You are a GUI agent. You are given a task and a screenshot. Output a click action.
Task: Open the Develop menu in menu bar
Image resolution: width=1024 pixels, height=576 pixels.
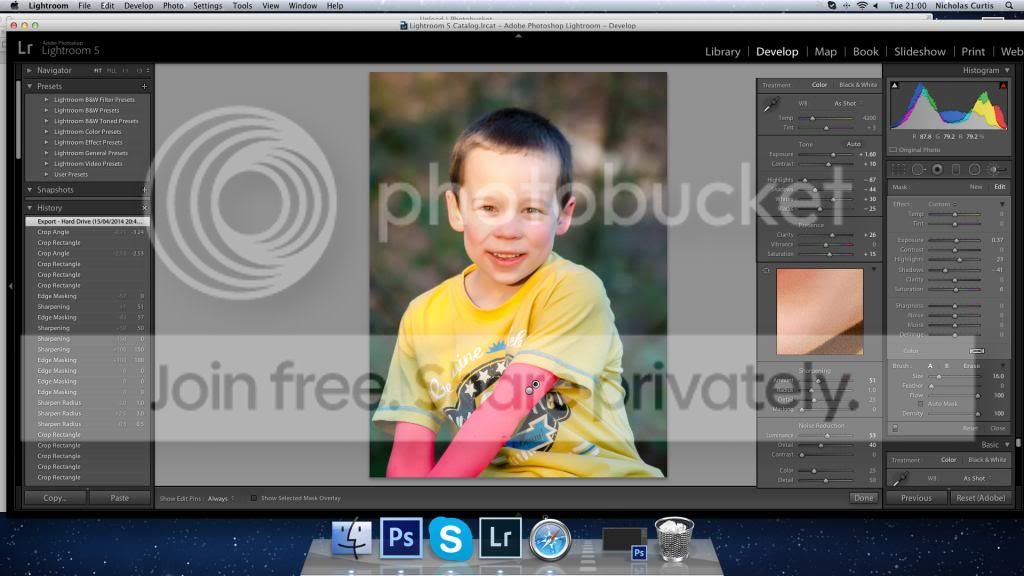138,6
